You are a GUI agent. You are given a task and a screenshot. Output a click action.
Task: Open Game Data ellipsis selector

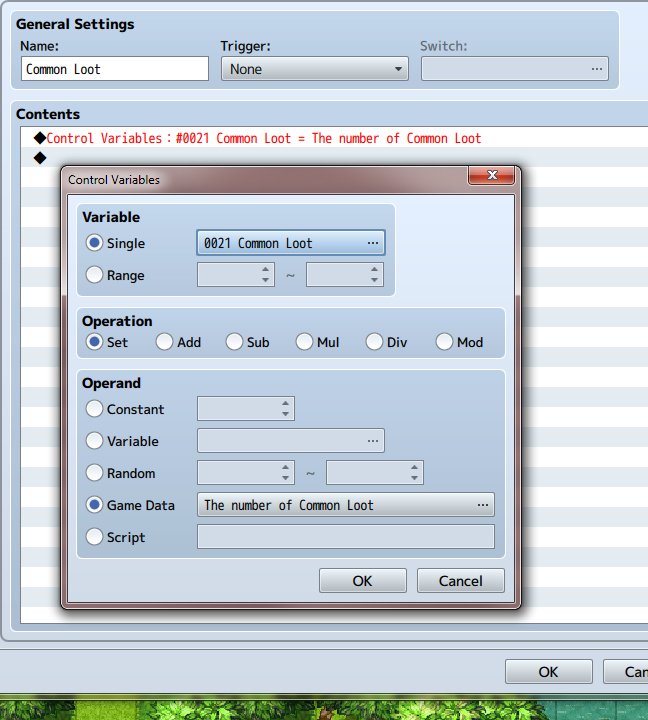482,505
